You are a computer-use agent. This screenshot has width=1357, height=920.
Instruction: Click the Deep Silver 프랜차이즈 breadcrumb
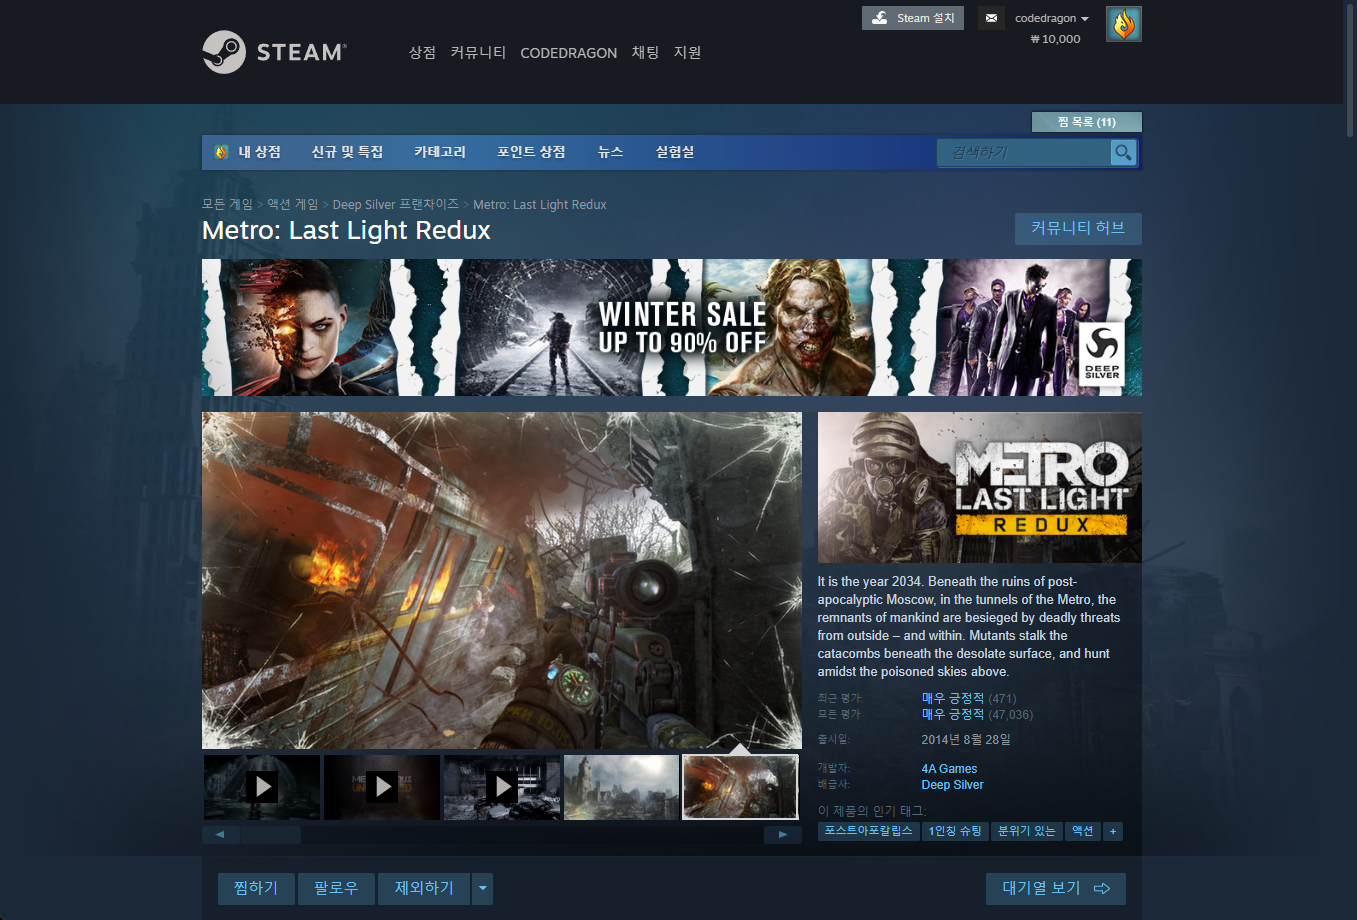(395, 204)
